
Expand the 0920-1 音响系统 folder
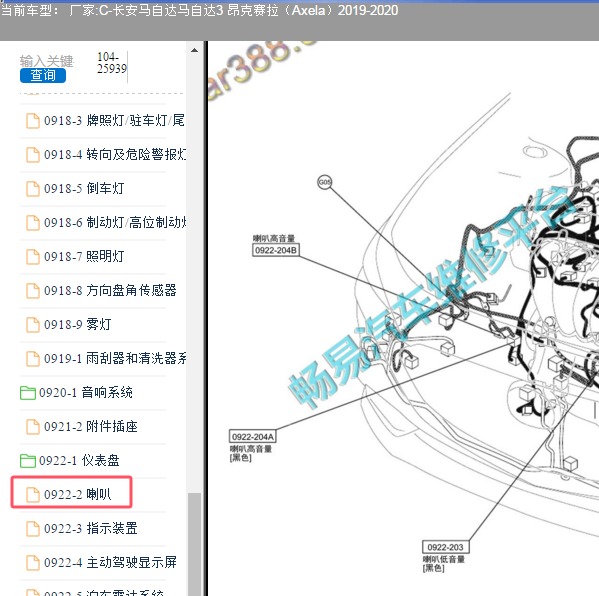point(86,392)
